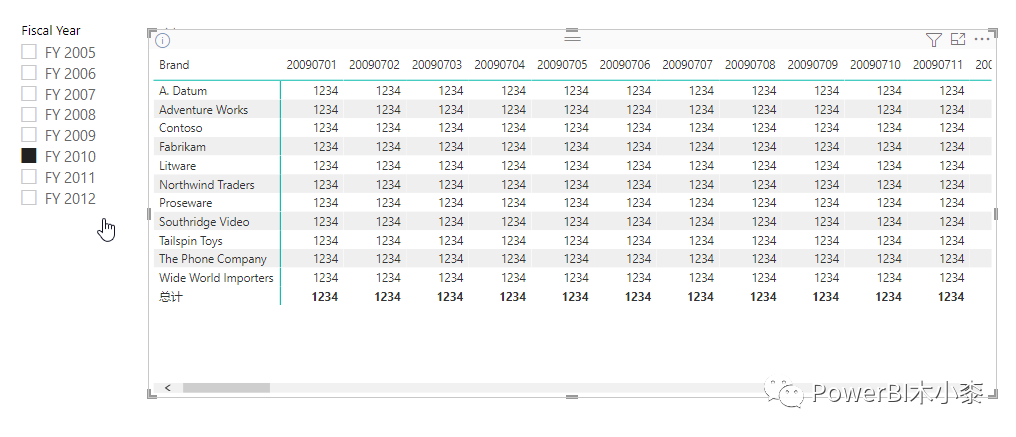
Task: Click the 20090703 column header
Action: coord(437,65)
